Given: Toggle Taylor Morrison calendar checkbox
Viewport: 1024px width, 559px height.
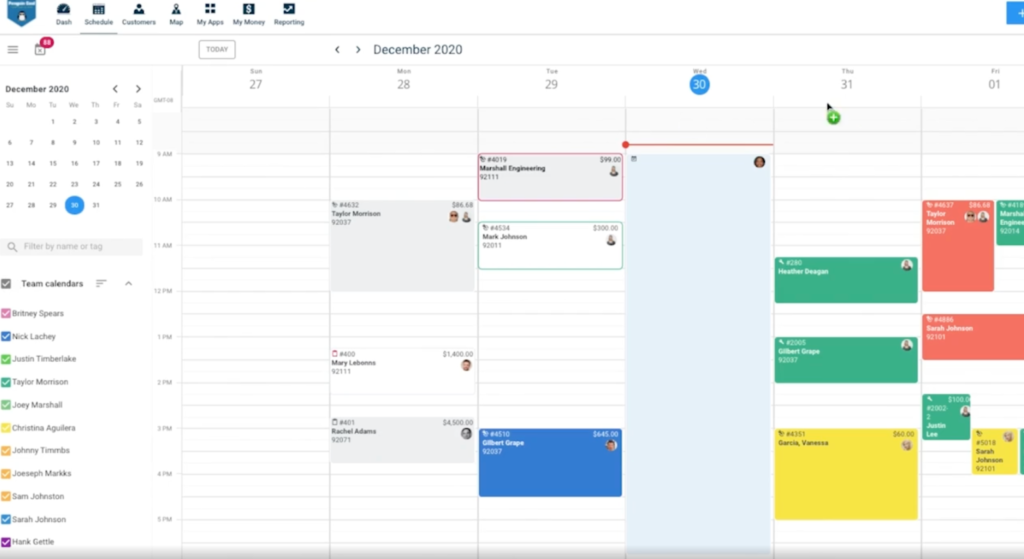Looking at the screenshot, I should (6, 382).
